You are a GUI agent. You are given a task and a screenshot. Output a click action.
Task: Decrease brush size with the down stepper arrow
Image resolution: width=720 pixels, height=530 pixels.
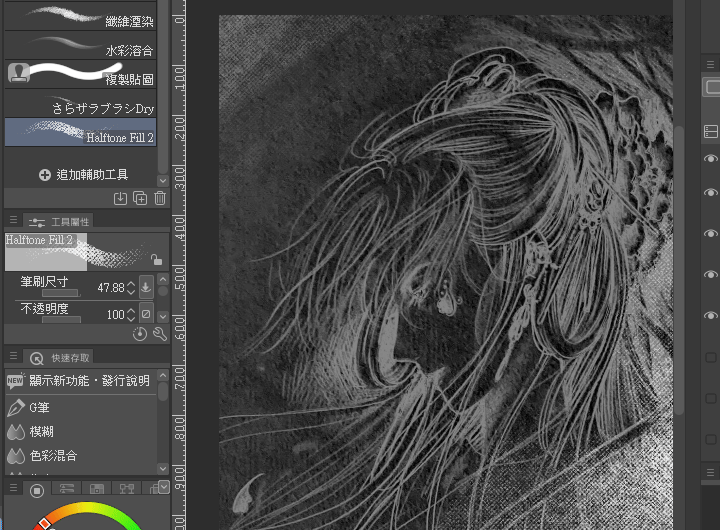[131, 292]
